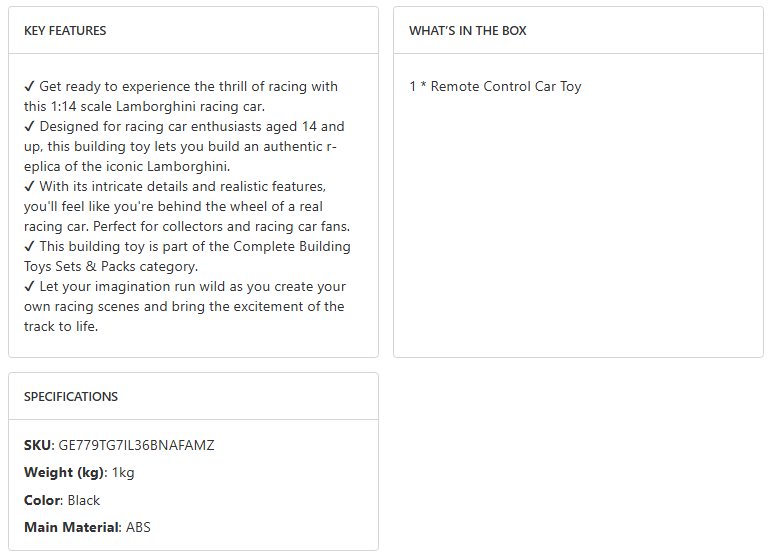Click the SPECIFICATIONS heading
The height and width of the screenshot is (557, 773).
71,397
